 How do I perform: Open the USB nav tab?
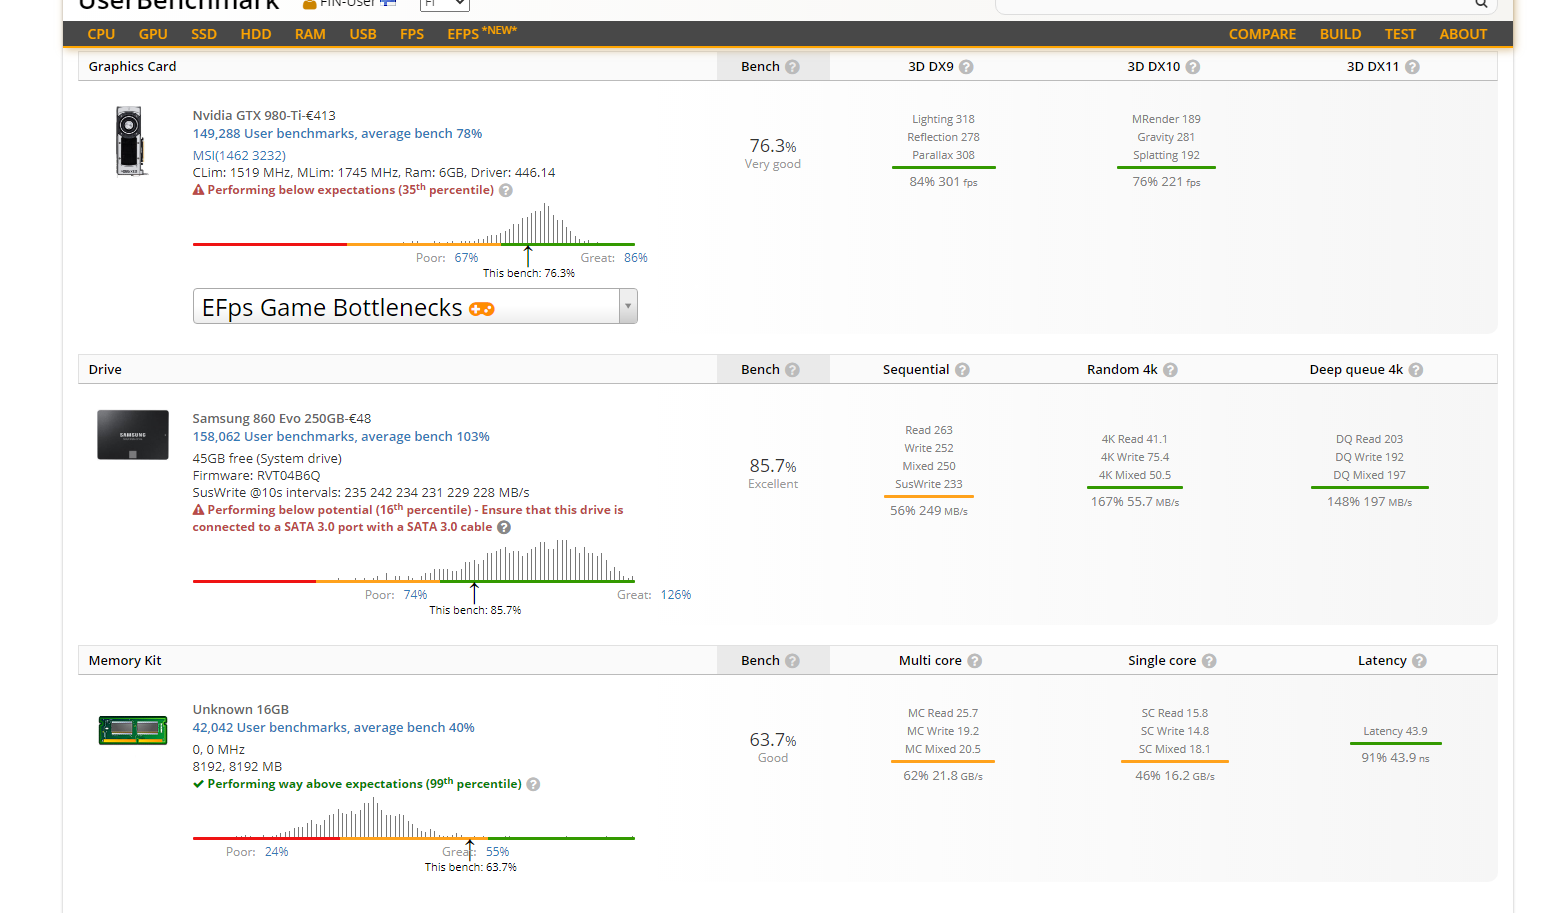tap(363, 34)
